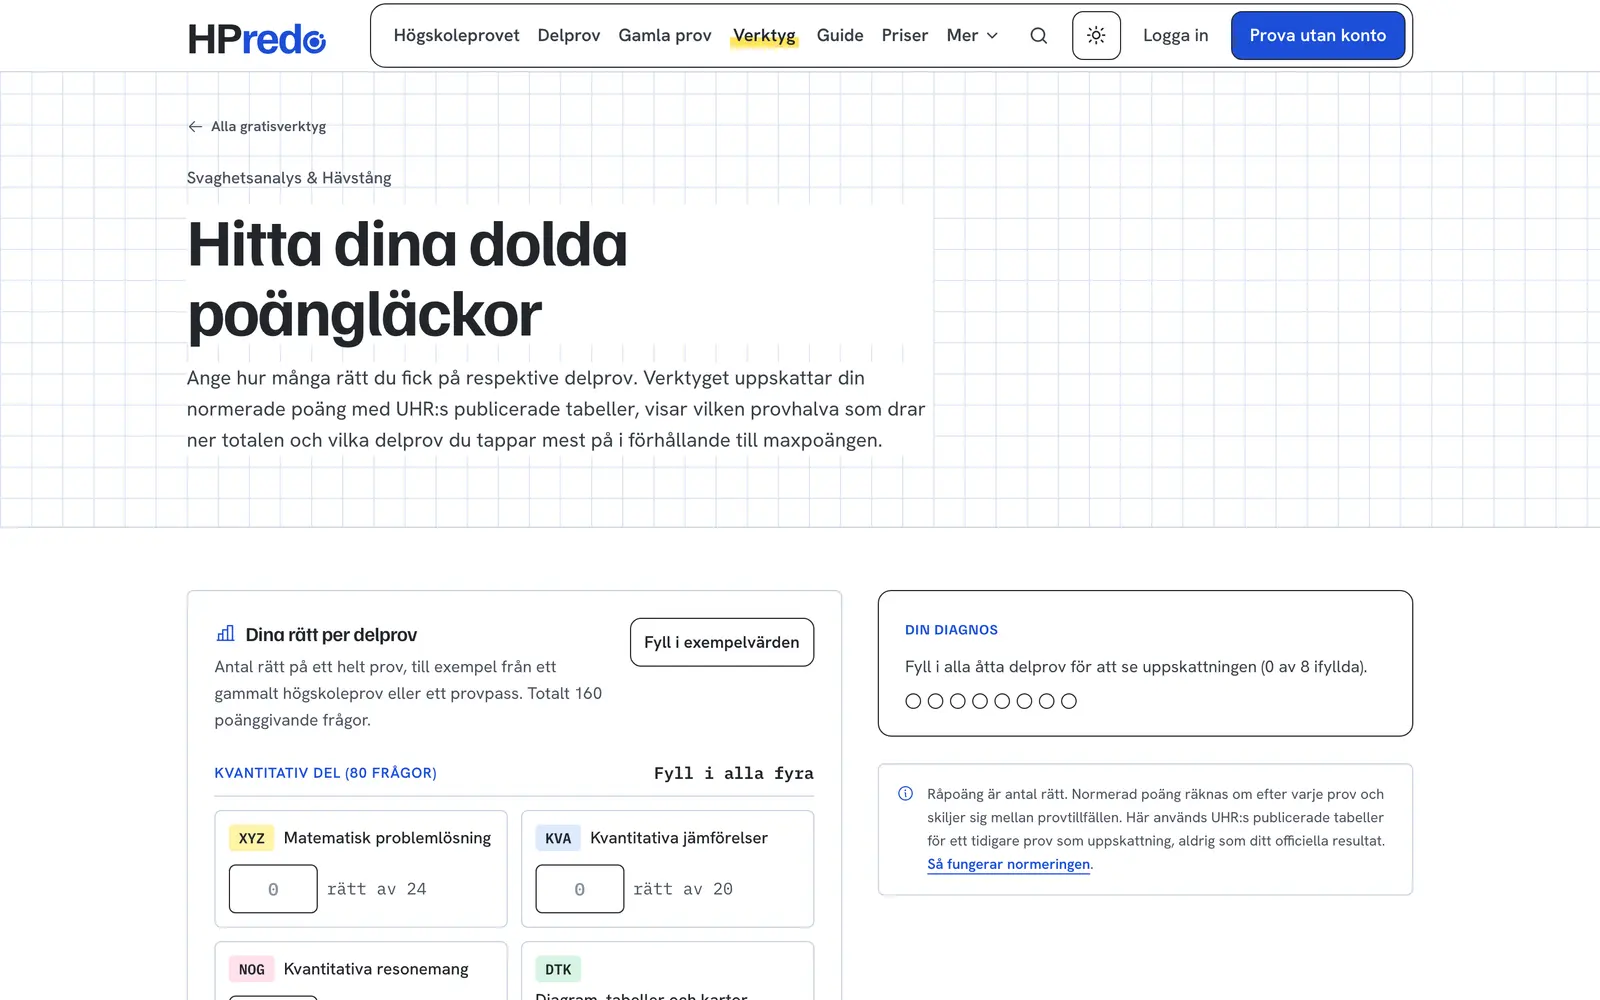Toggle light/dark theme sun button
The width and height of the screenshot is (1600, 1000).
pos(1096,36)
